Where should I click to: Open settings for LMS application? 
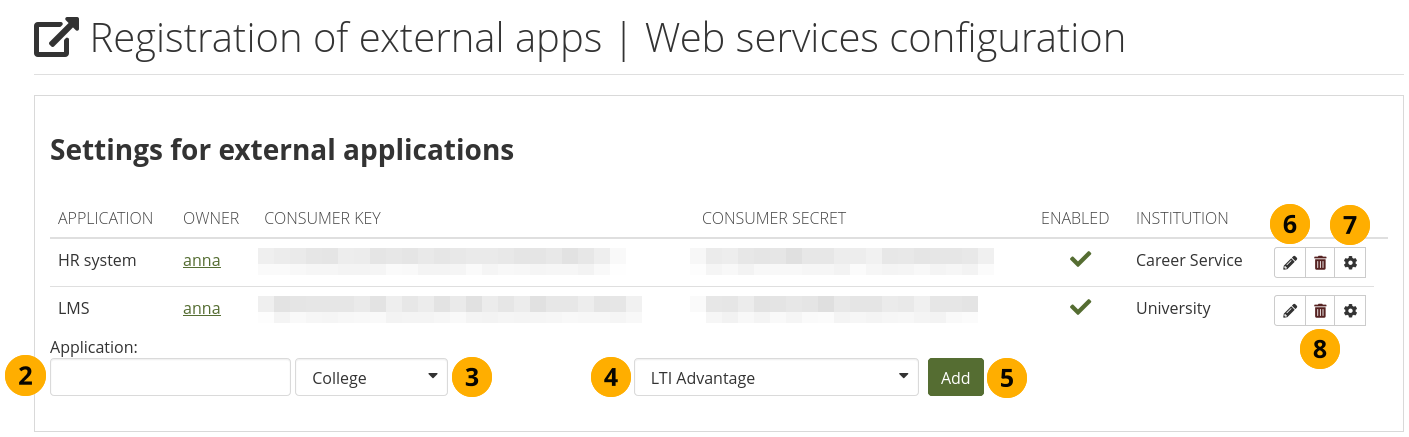pos(1350,311)
